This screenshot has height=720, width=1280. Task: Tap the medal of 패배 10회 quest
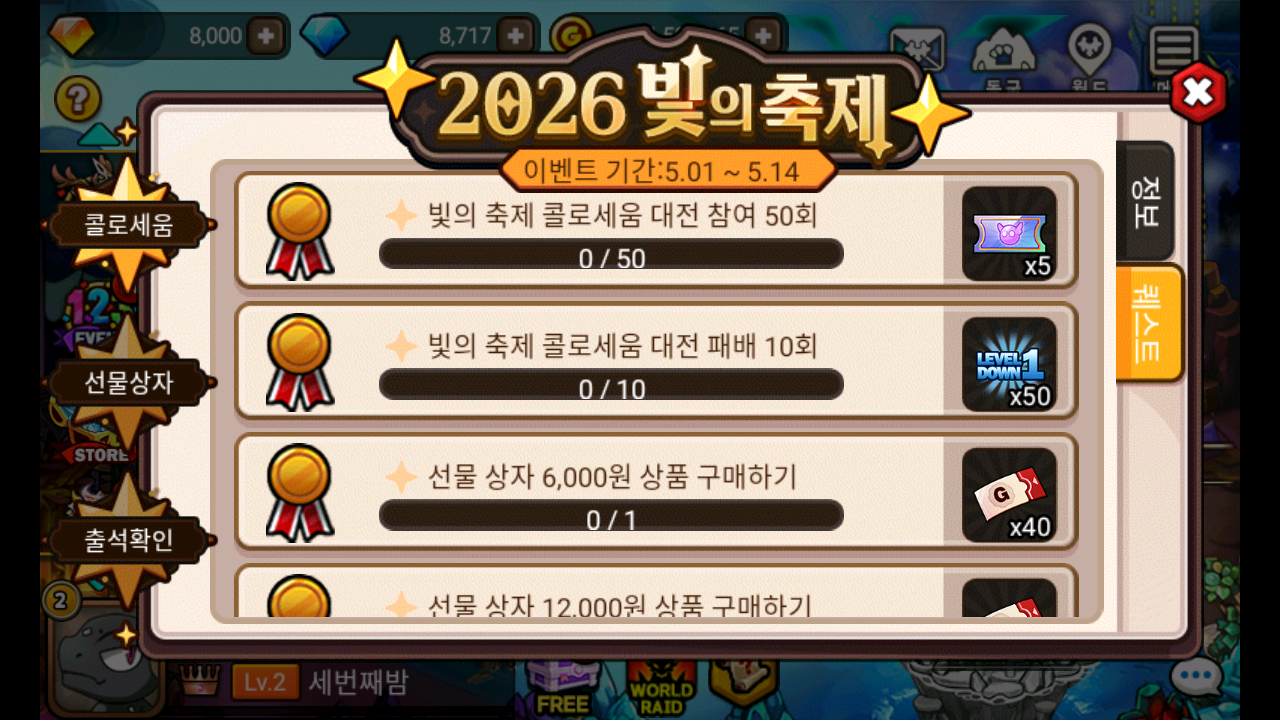coord(300,361)
